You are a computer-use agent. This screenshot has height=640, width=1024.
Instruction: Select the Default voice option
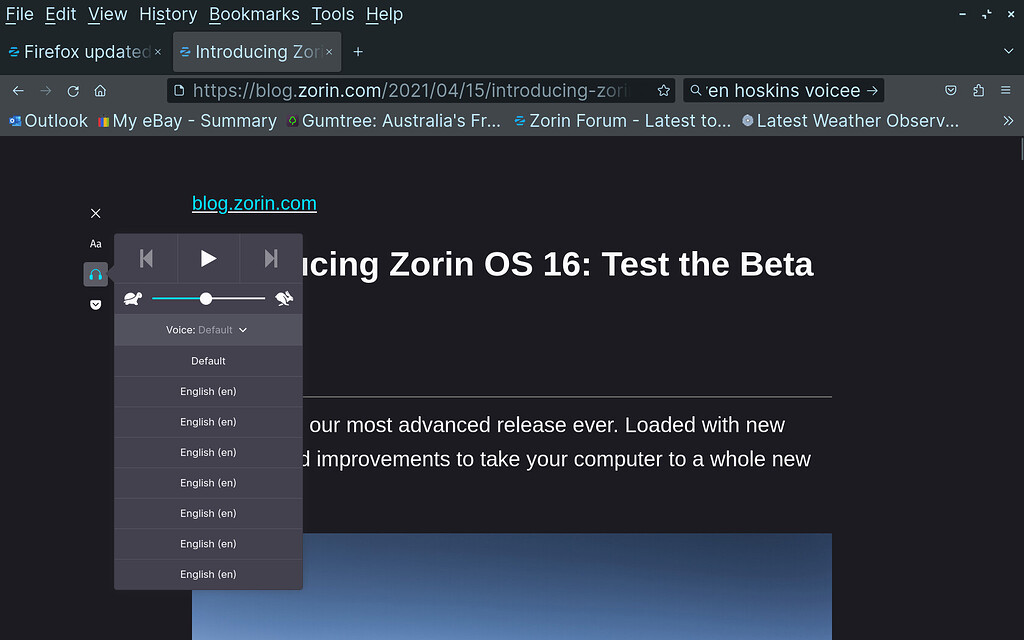tap(208, 361)
